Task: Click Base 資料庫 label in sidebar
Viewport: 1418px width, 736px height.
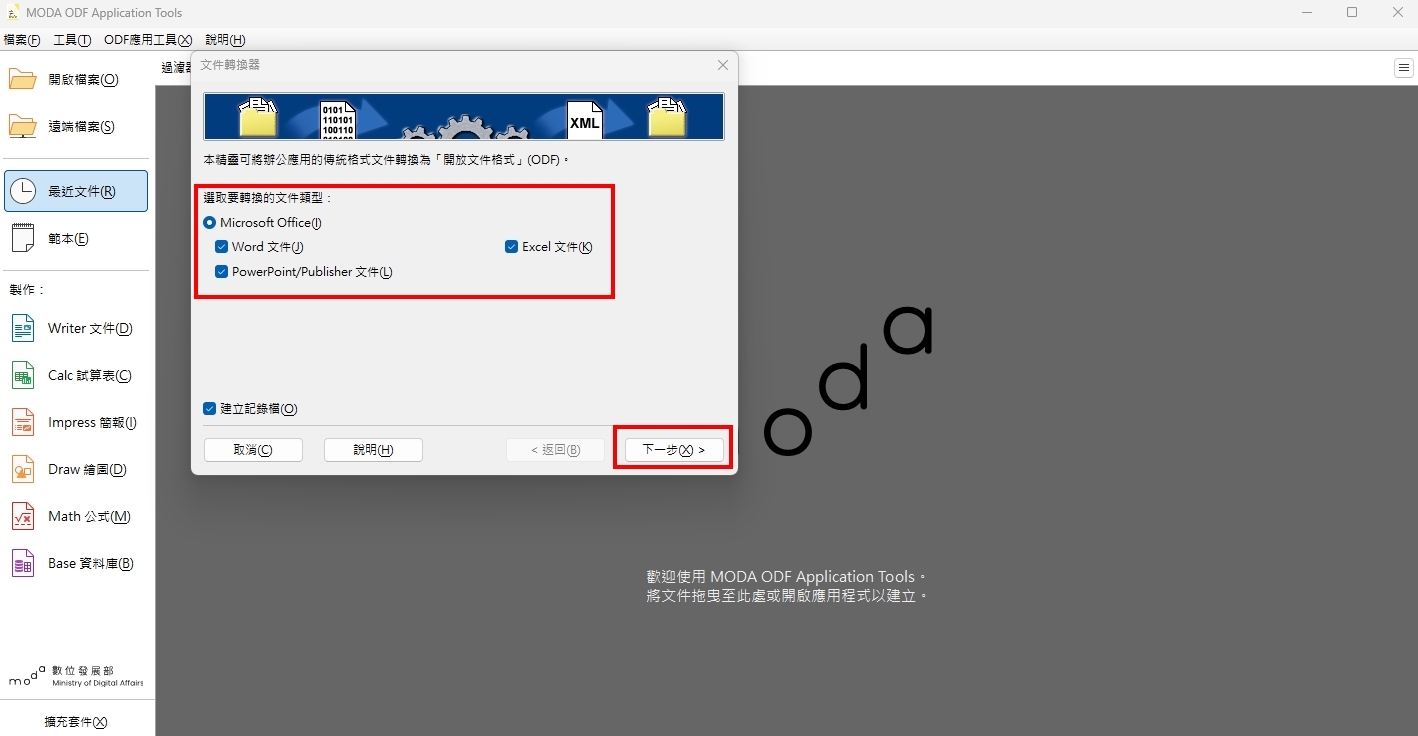Action: (91, 564)
